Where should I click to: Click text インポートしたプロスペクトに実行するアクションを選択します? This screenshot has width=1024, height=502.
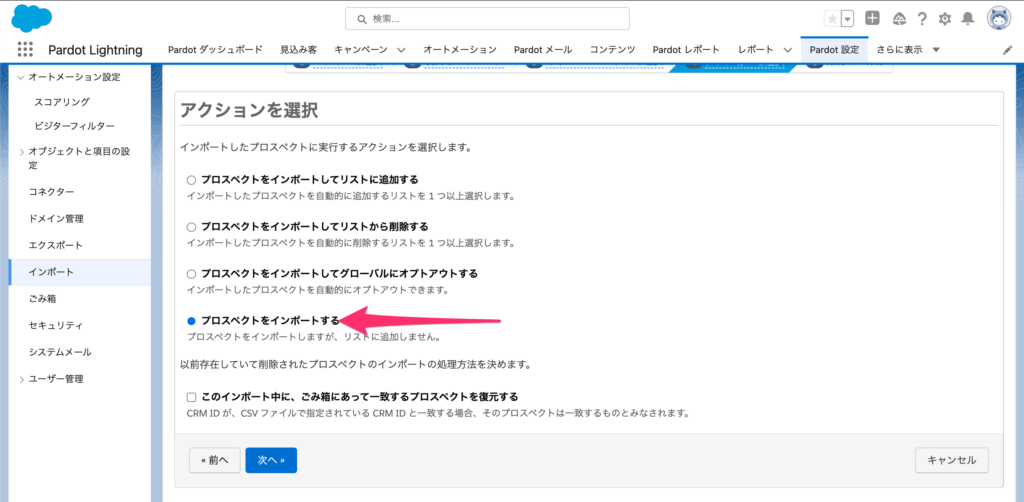(326, 148)
